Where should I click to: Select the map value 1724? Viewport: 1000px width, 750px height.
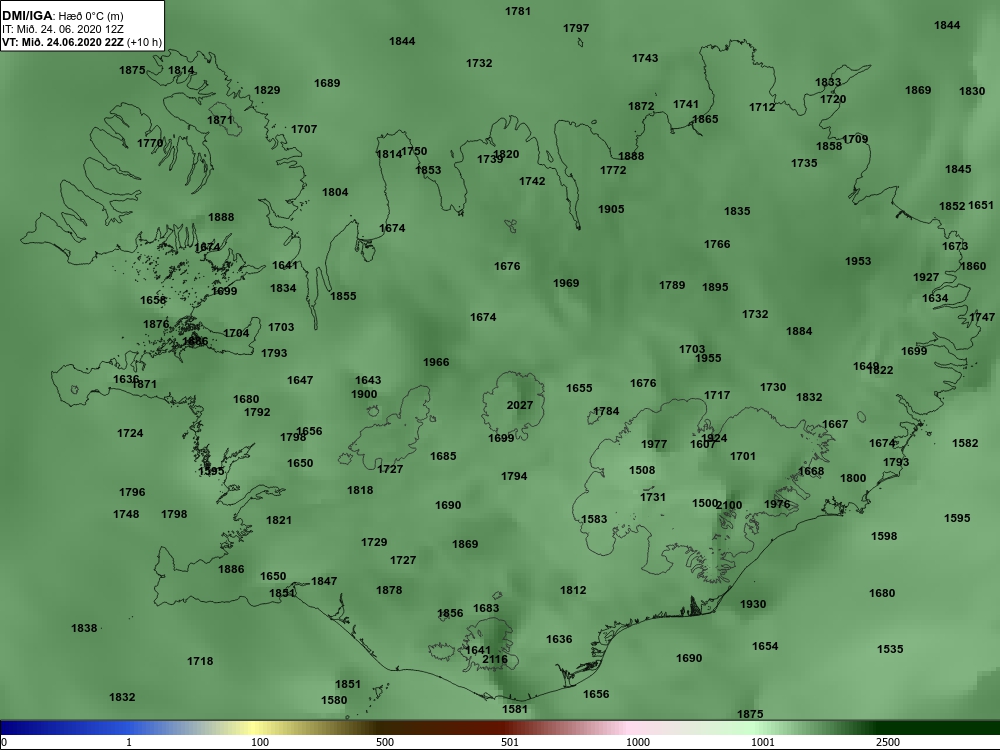point(130,433)
